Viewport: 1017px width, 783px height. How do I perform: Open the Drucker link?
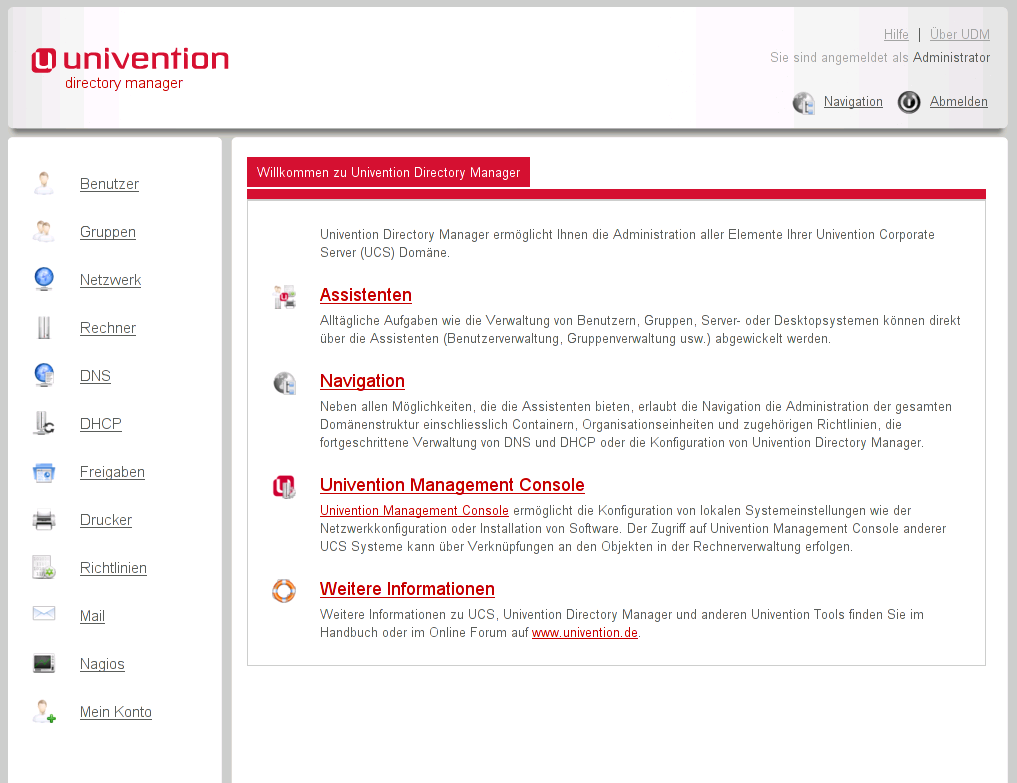click(106, 520)
